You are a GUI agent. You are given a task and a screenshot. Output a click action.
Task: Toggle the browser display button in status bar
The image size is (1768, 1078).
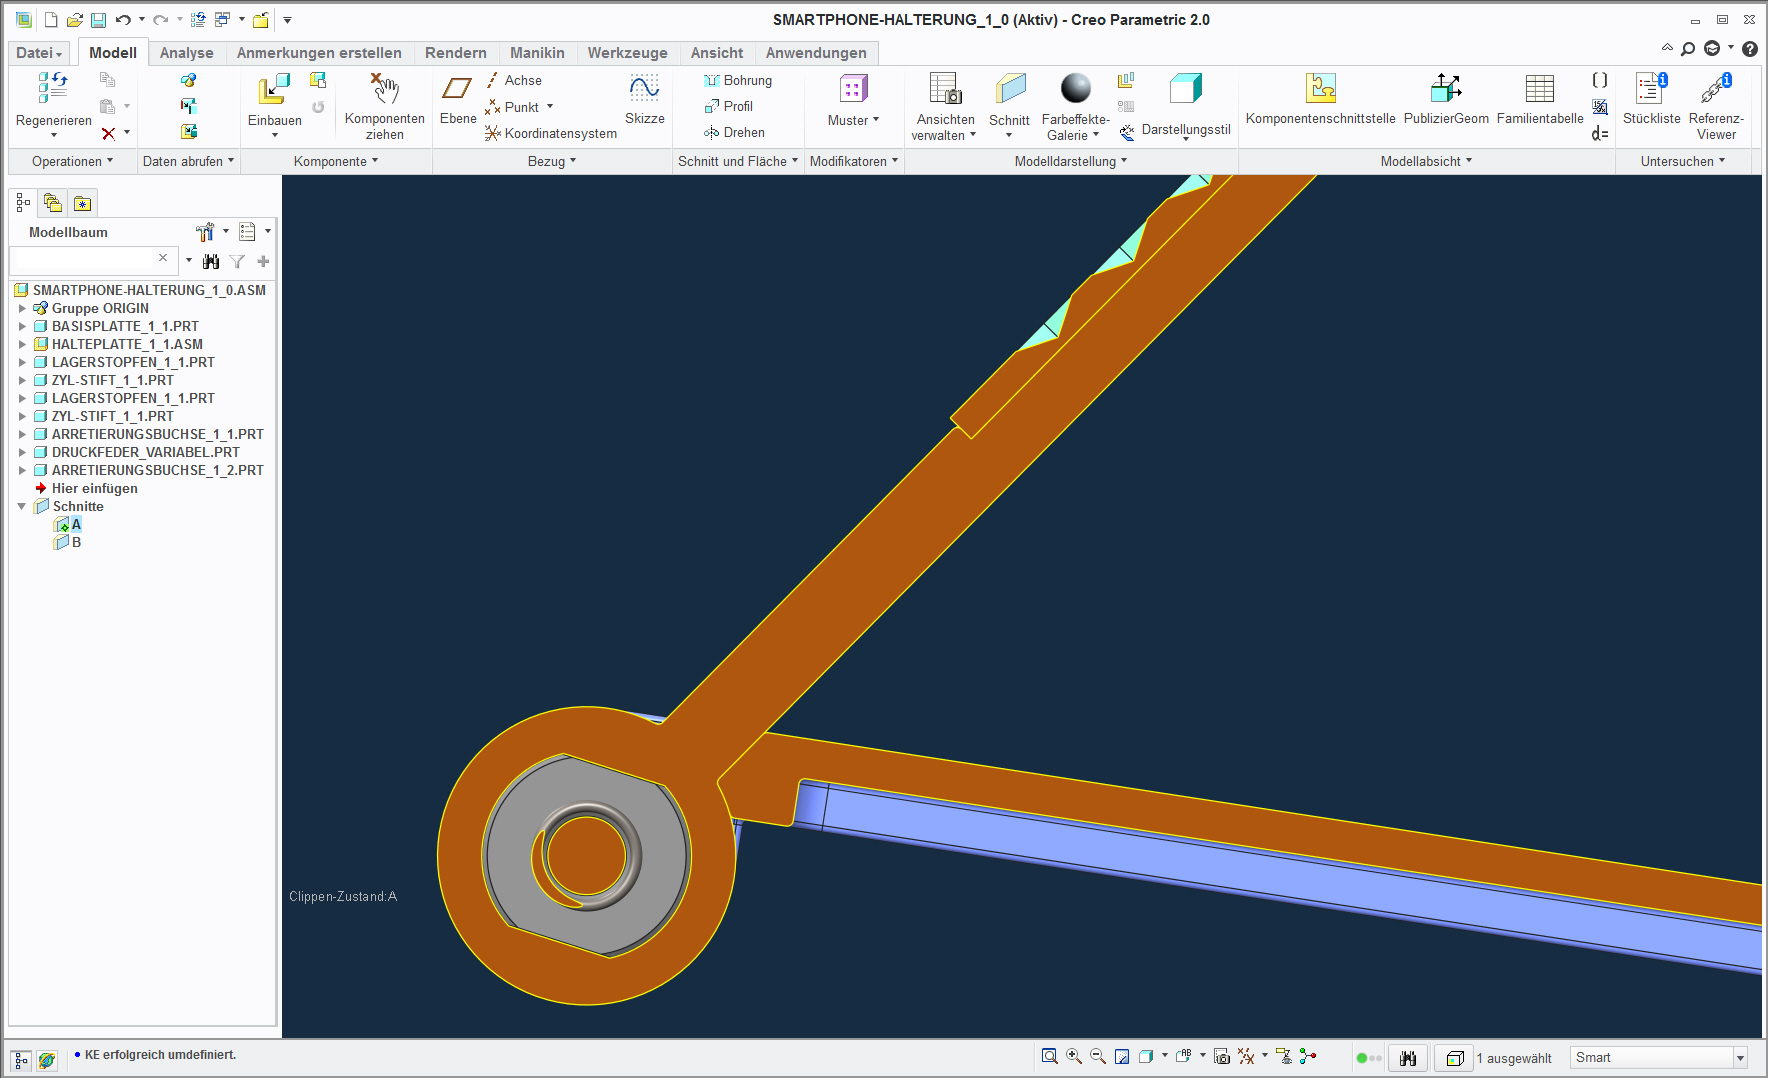47,1060
